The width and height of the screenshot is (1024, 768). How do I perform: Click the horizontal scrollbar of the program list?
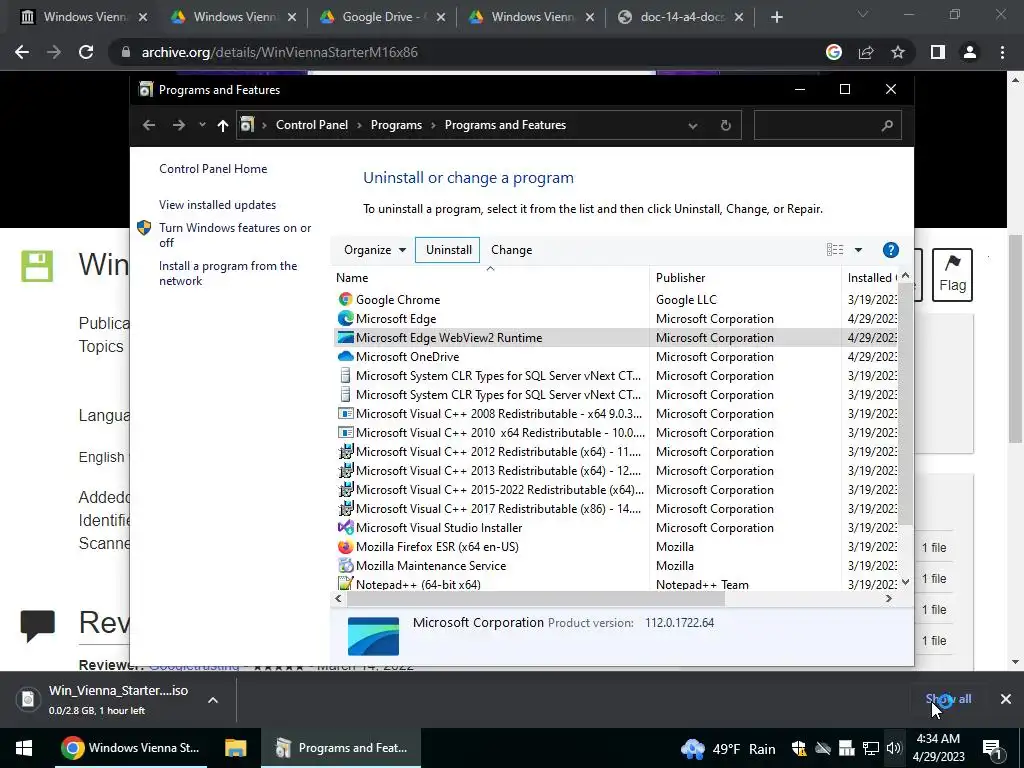pyautogui.click(x=534, y=598)
